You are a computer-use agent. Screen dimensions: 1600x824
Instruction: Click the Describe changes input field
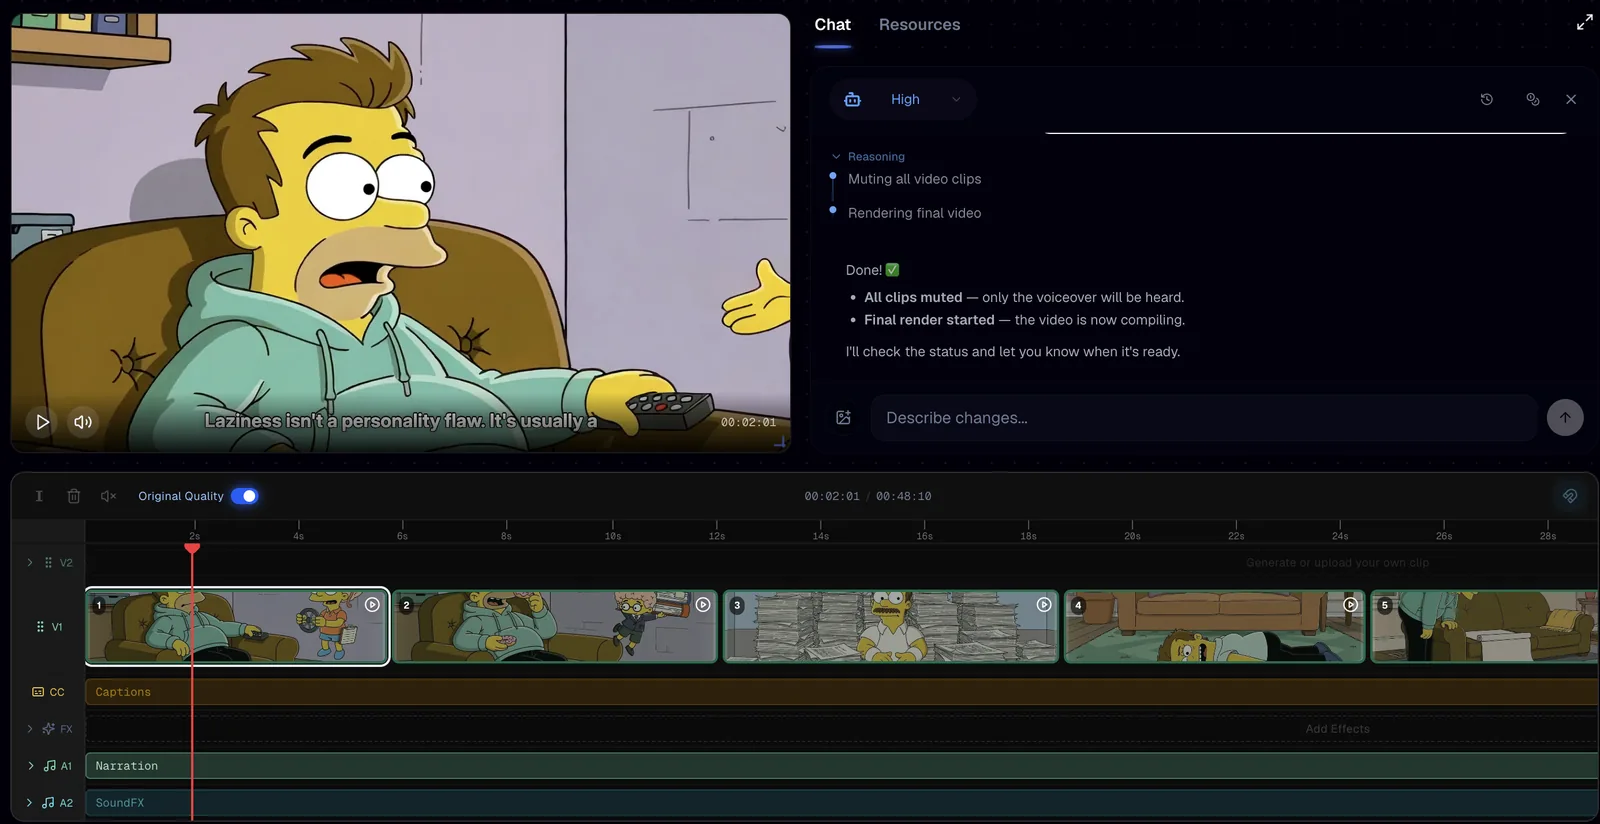click(x=1203, y=418)
